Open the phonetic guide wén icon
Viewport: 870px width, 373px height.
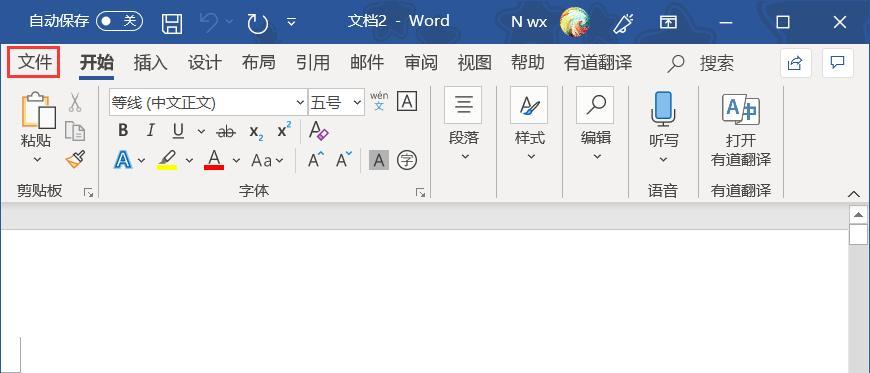pos(379,102)
